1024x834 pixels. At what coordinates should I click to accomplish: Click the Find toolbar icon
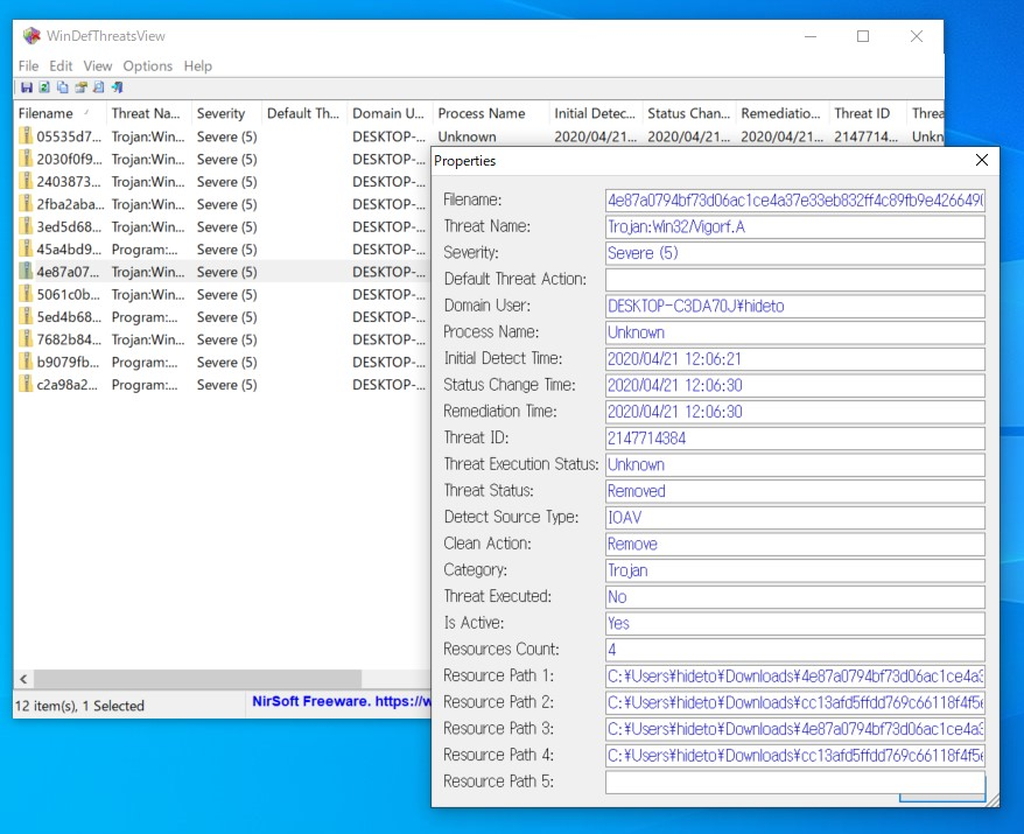(x=99, y=88)
